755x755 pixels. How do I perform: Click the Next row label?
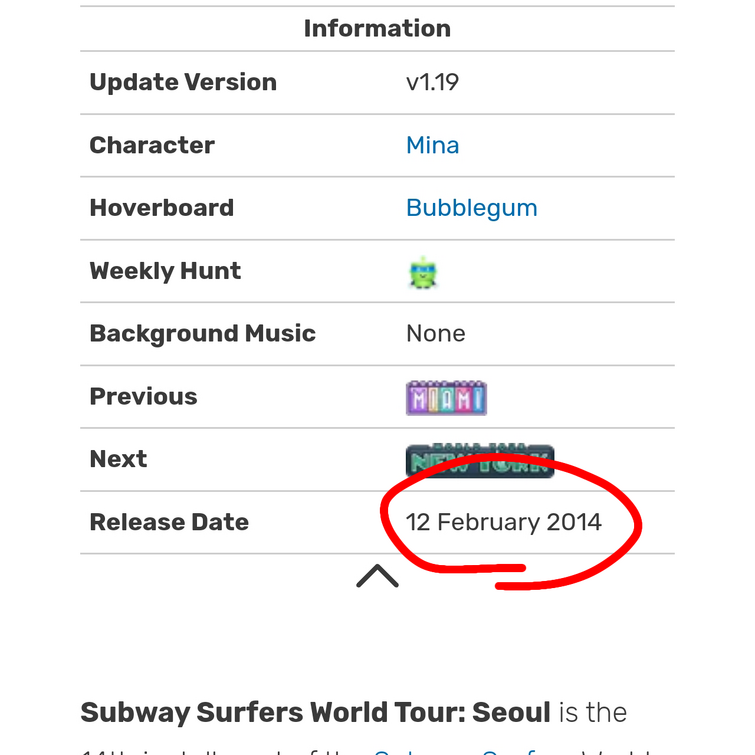(x=118, y=459)
